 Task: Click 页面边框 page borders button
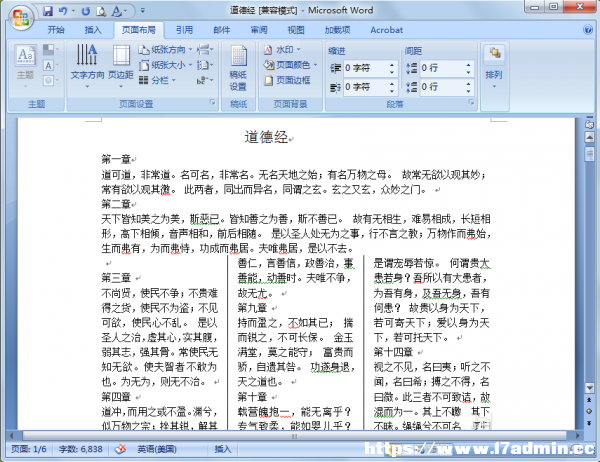tap(287, 80)
